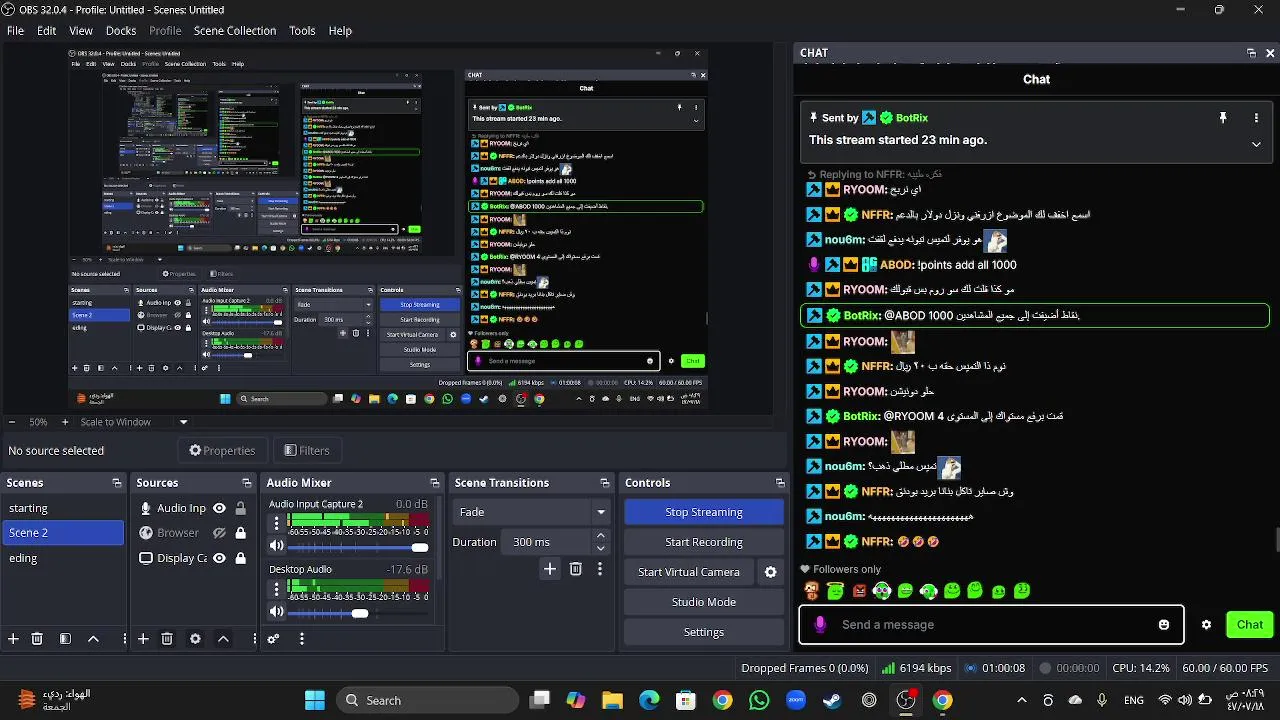Viewport: 1280px width, 720px height.
Task: Increase transition duration with up arrow
Action: pyautogui.click(x=600, y=536)
